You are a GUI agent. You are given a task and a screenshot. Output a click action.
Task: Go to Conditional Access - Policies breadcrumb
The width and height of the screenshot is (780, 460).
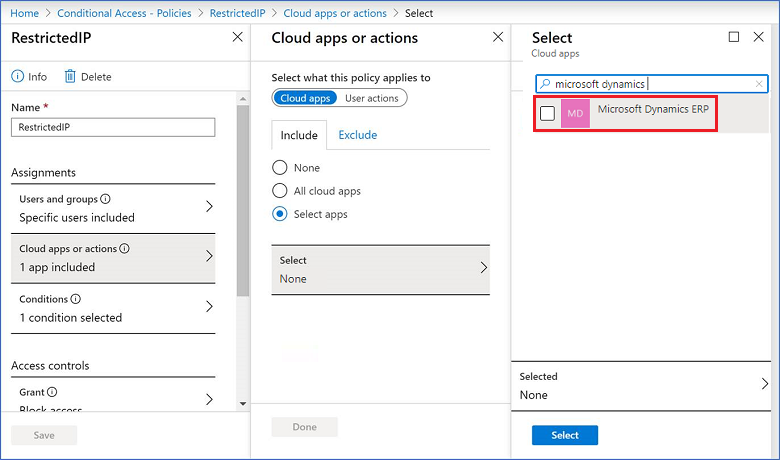coord(126,12)
